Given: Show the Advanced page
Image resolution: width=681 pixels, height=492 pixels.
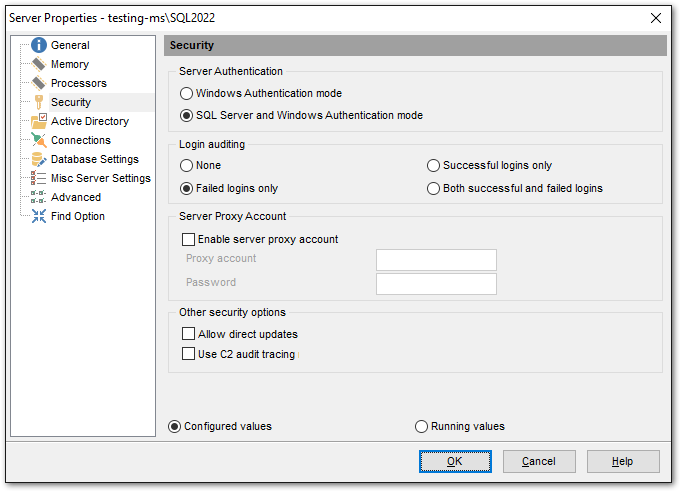Looking at the screenshot, I should [76, 197].
